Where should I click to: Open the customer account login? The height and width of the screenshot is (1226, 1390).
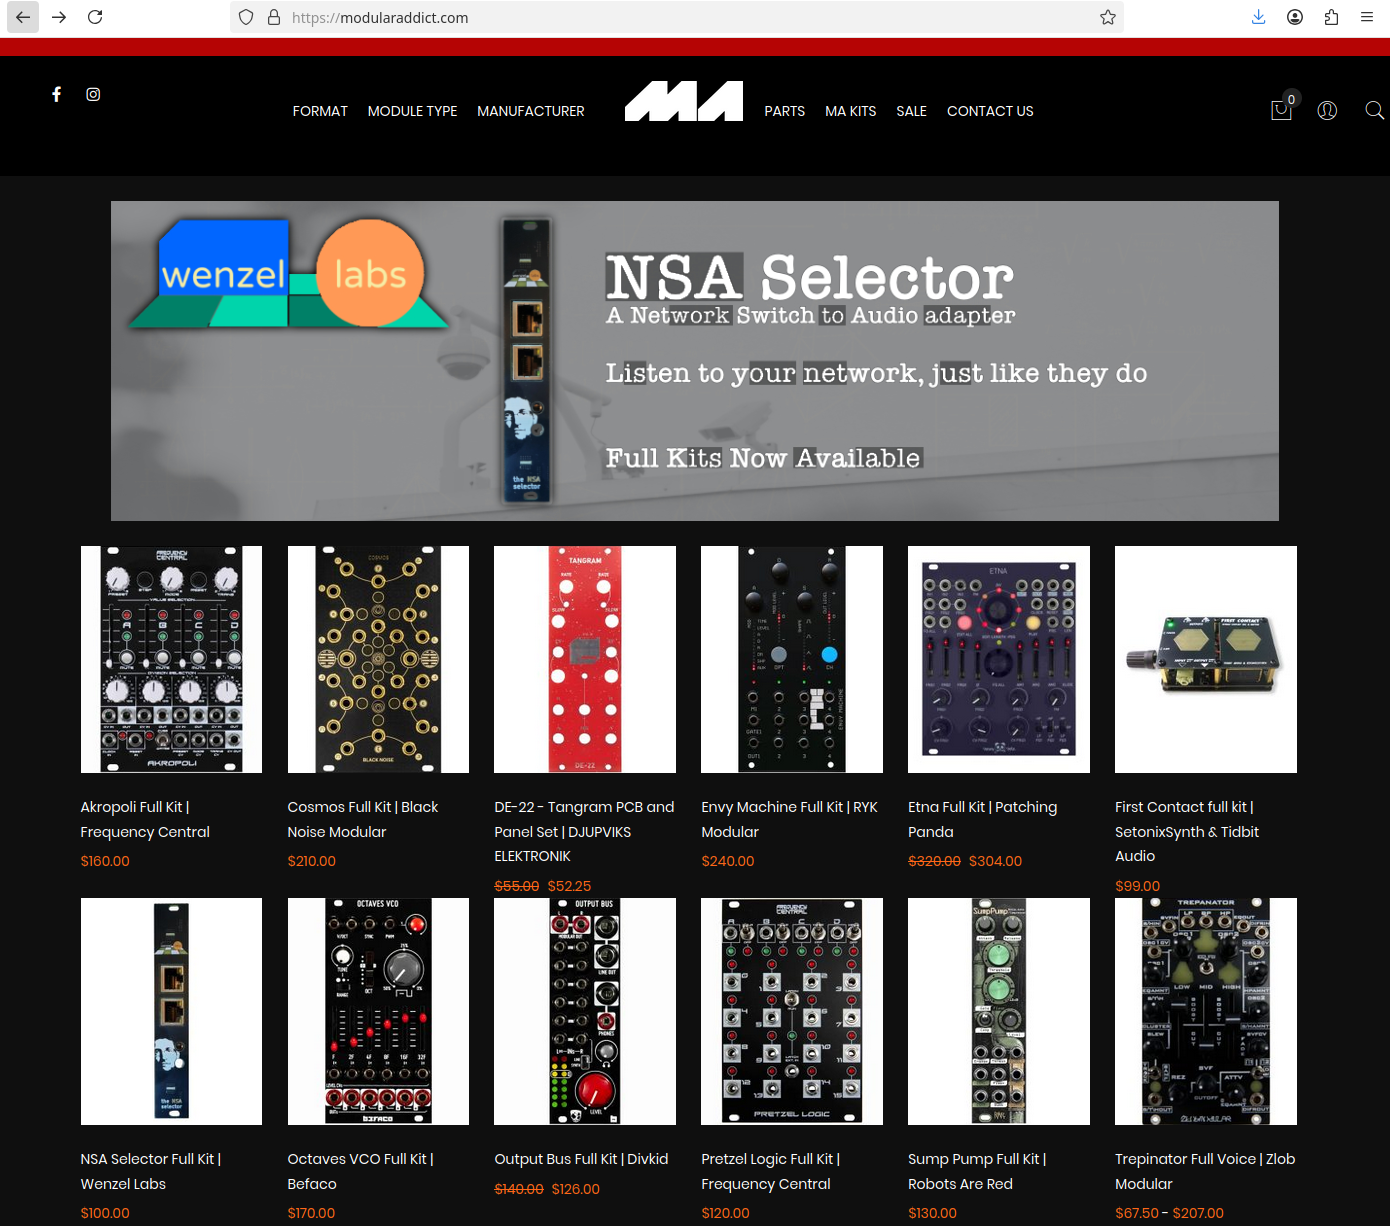tap(1327, 110)
